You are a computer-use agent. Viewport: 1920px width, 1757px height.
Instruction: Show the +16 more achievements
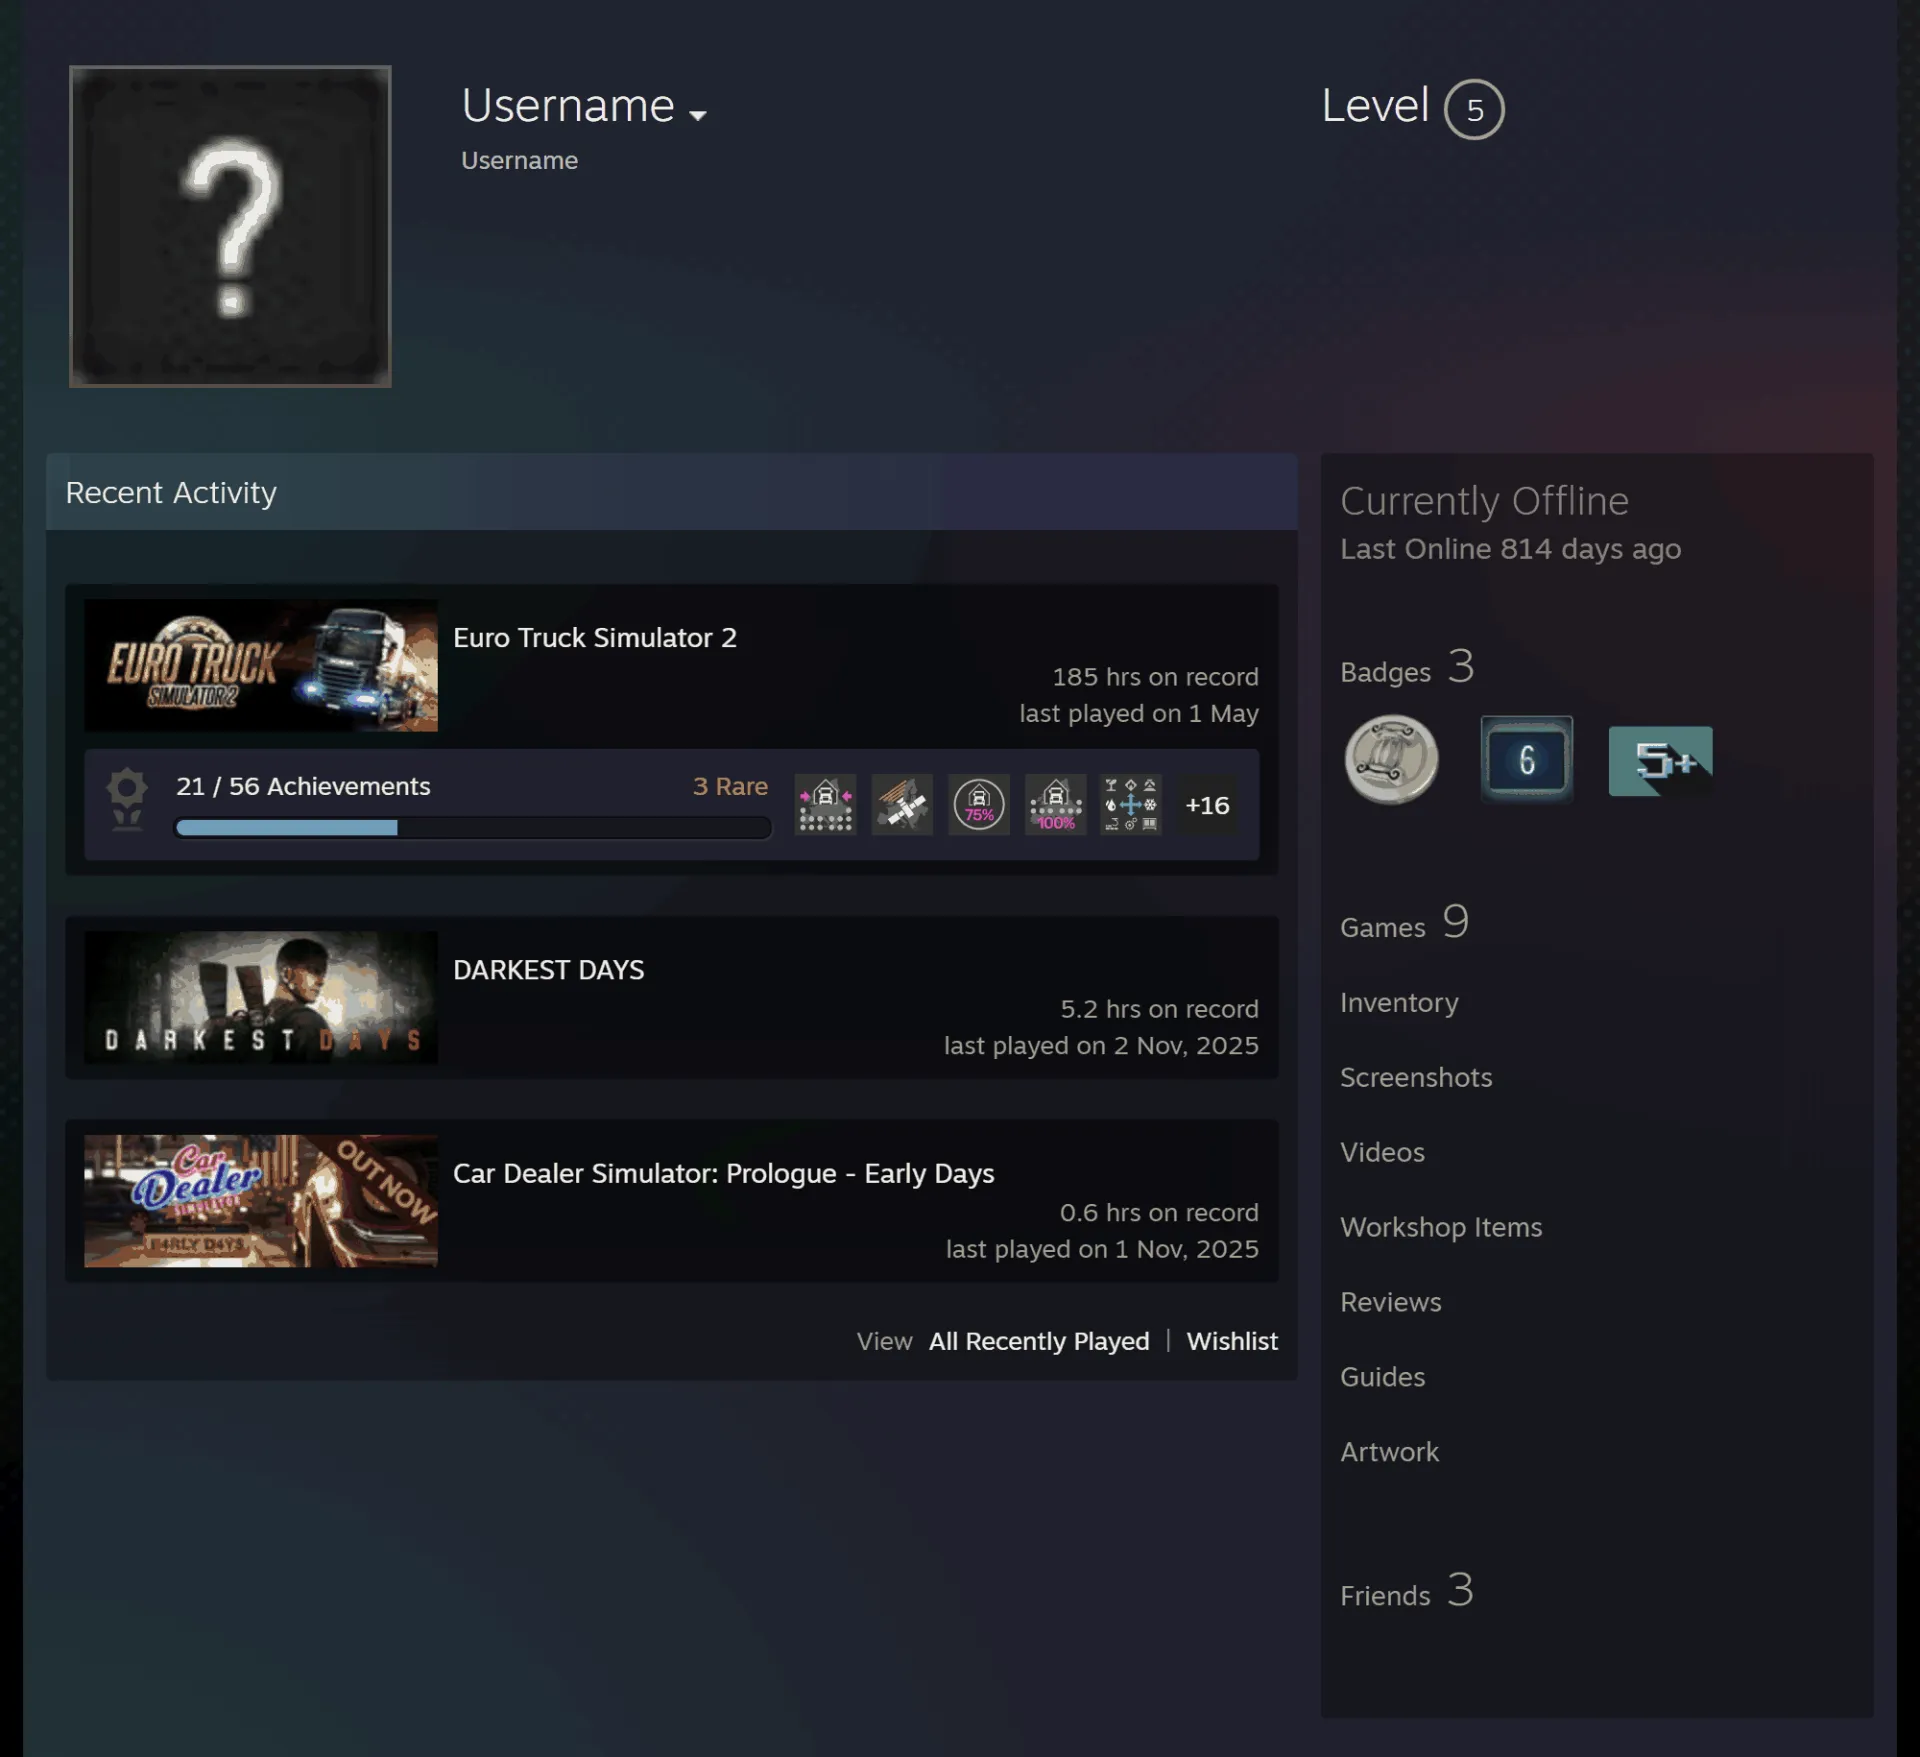pyautogui.click(x=1207, y=805)
